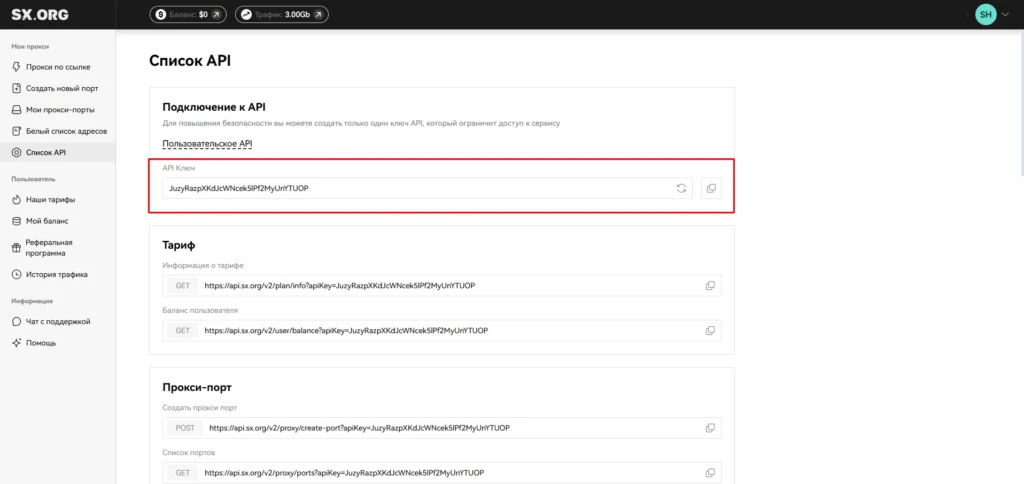
Task: Copy the plan info GET URL
Action: click(x=710, y=285)
